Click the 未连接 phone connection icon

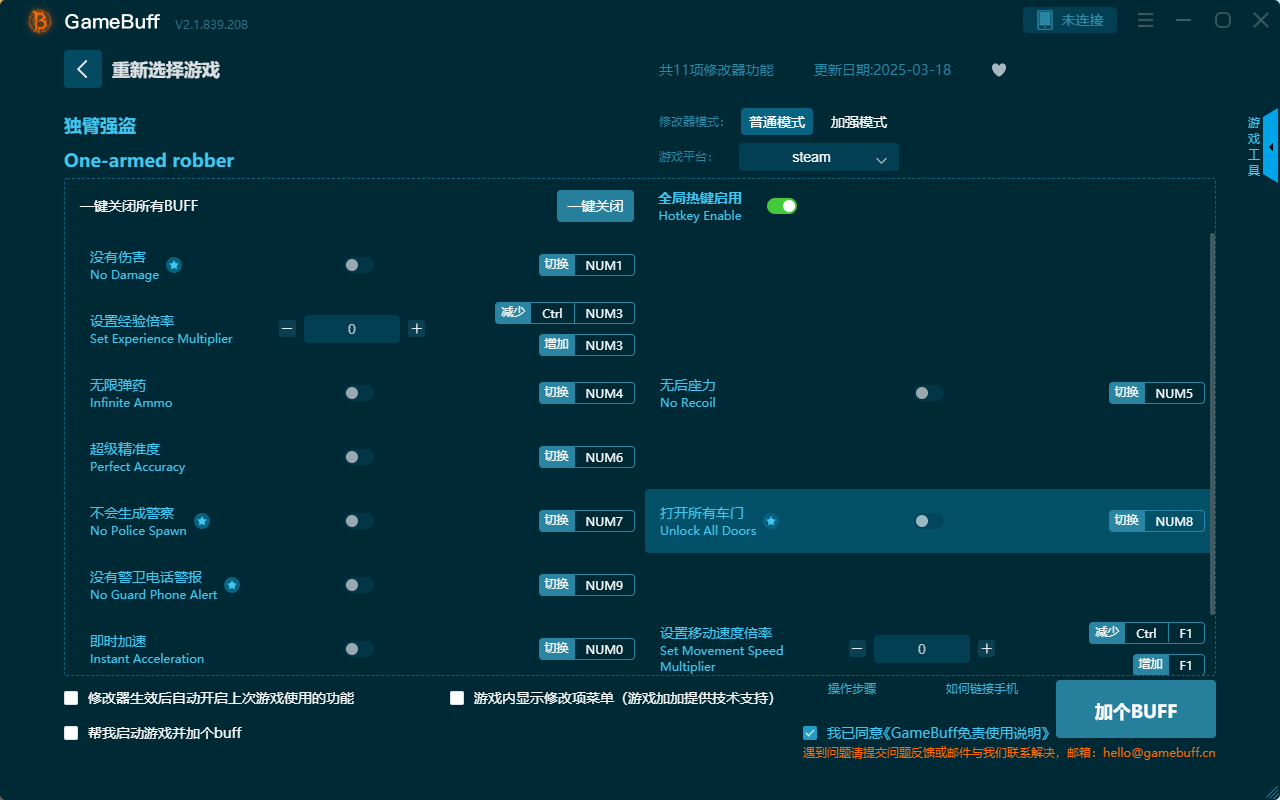tap(1069, 19)
